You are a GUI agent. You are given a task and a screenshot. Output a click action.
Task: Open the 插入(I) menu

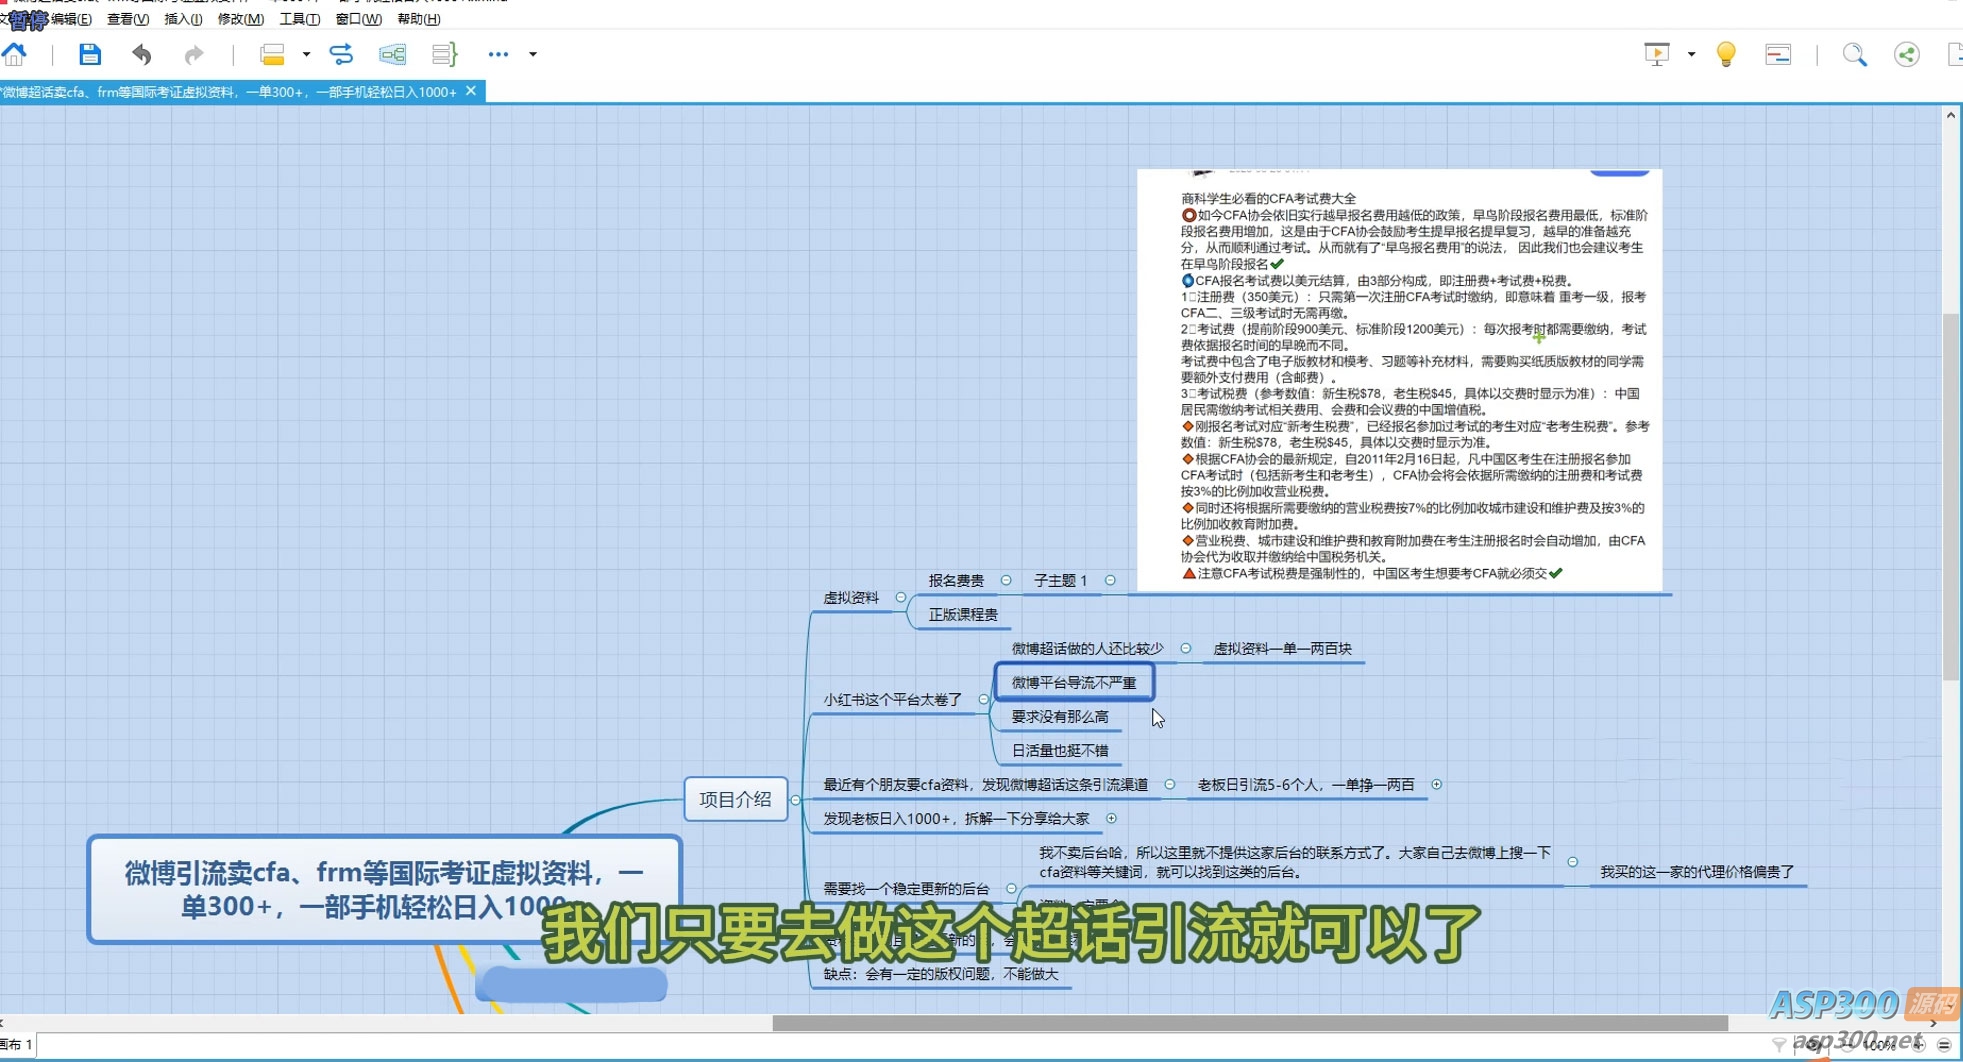pos(183,19)
